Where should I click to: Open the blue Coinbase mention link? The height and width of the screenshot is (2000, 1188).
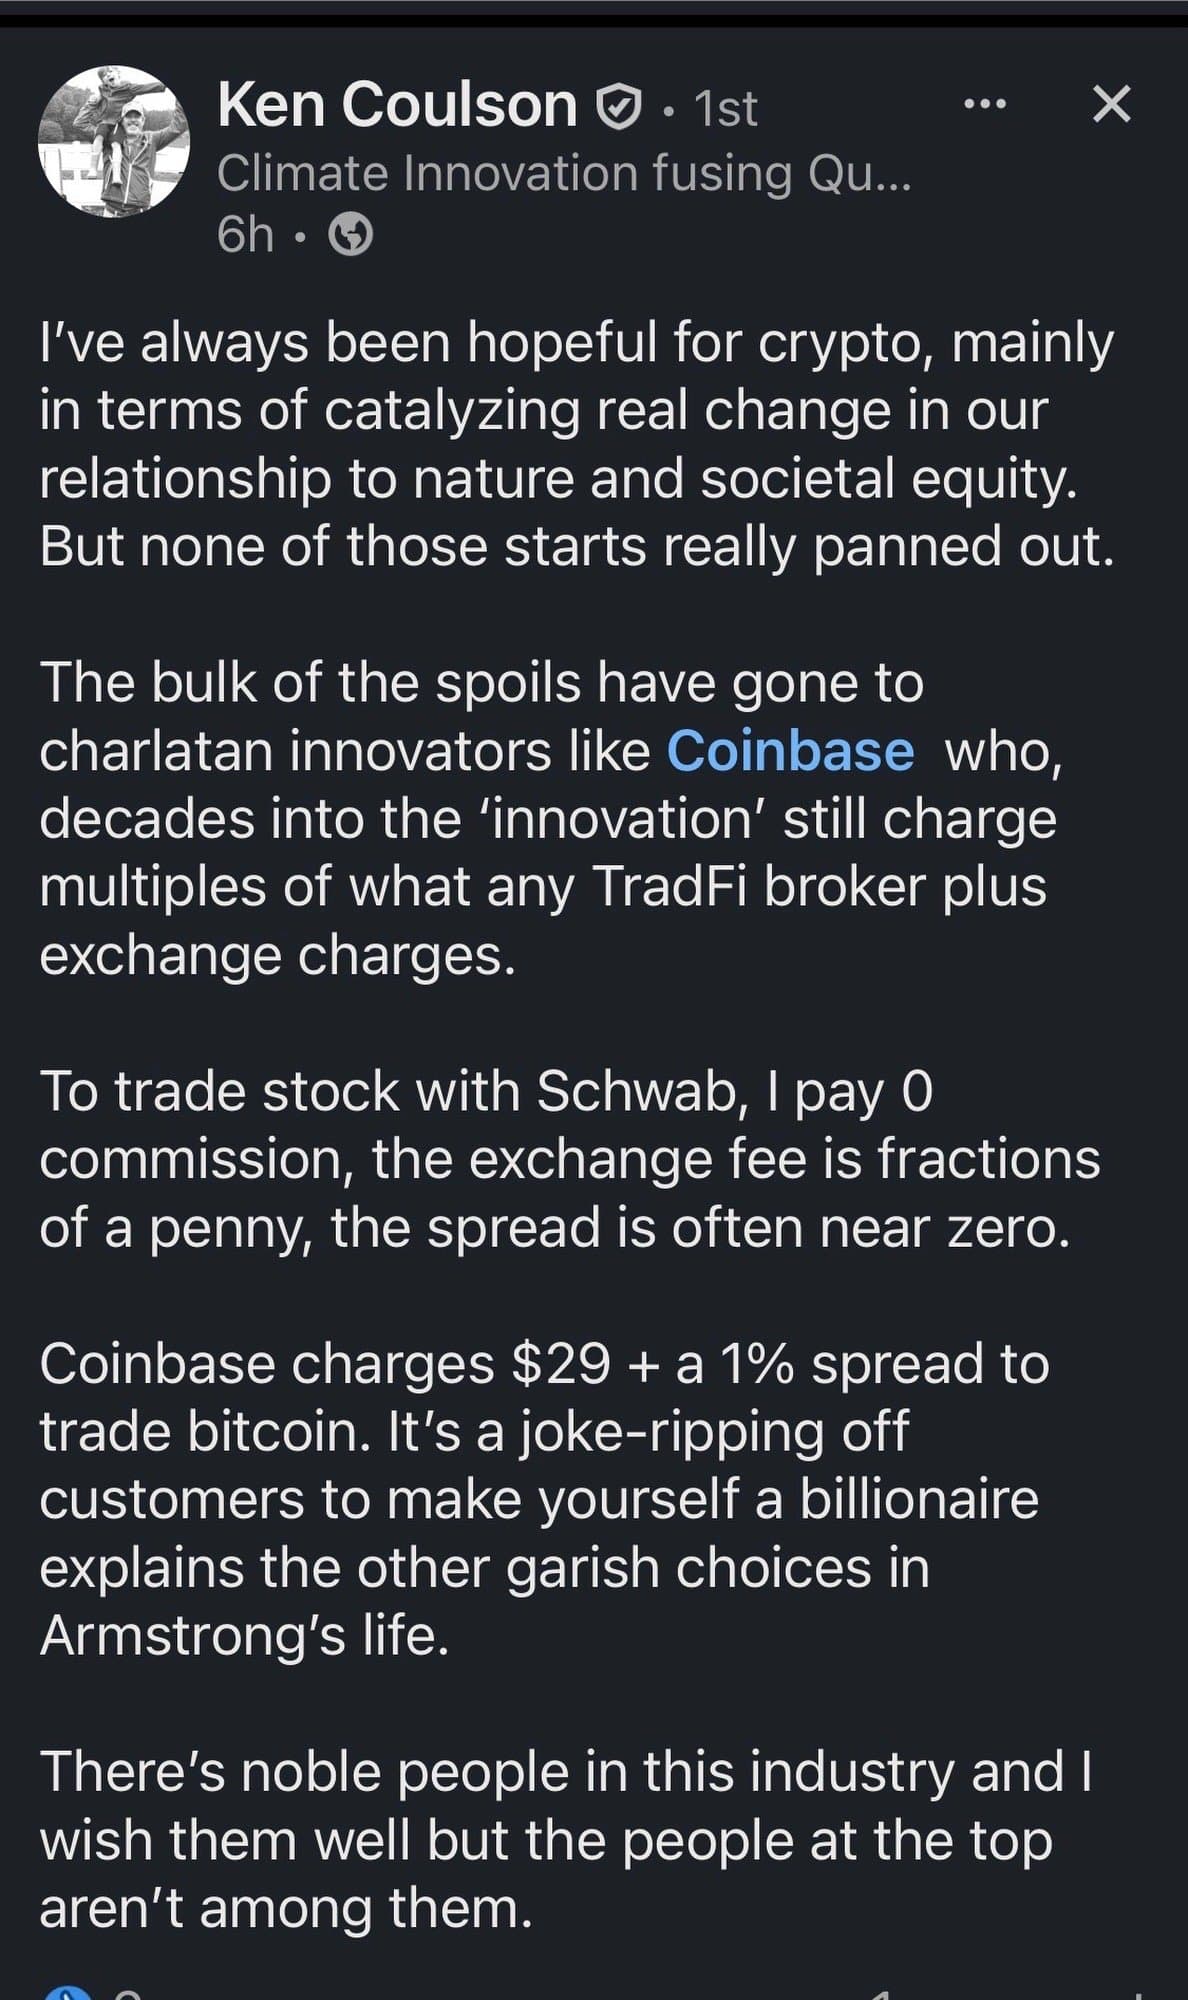(x=790, y=751)
